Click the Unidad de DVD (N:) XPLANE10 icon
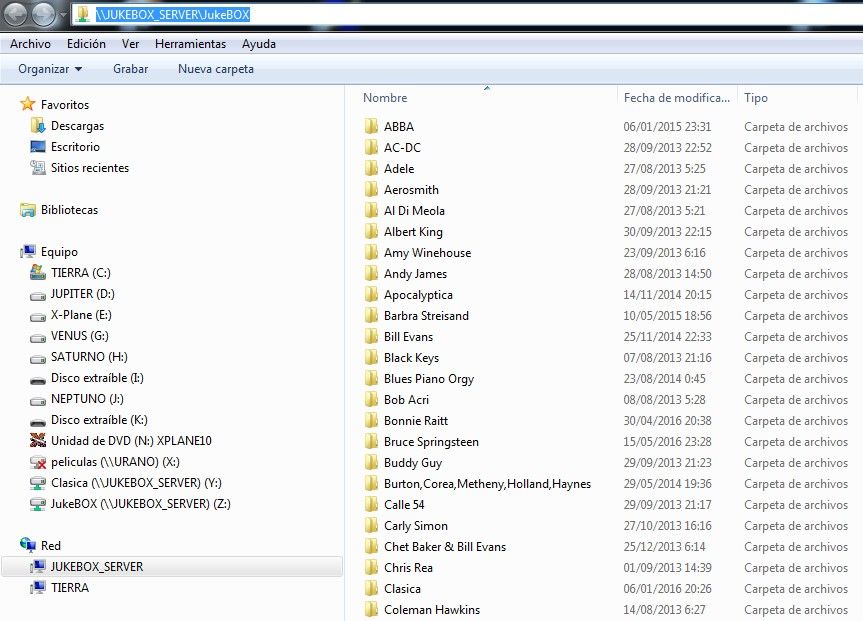Screen dimensions: 863x621 (x=38, y=440)
